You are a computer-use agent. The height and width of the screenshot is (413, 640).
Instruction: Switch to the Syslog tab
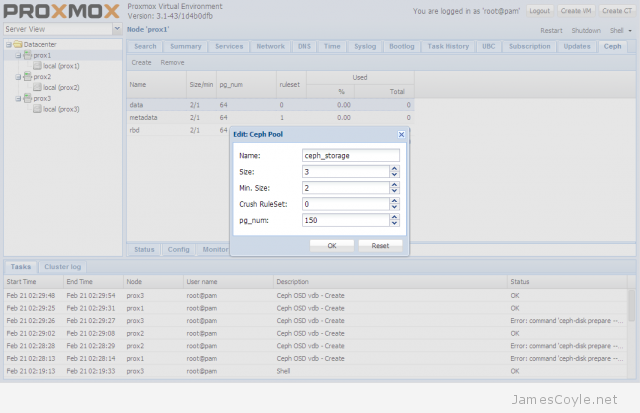[365, 46]
